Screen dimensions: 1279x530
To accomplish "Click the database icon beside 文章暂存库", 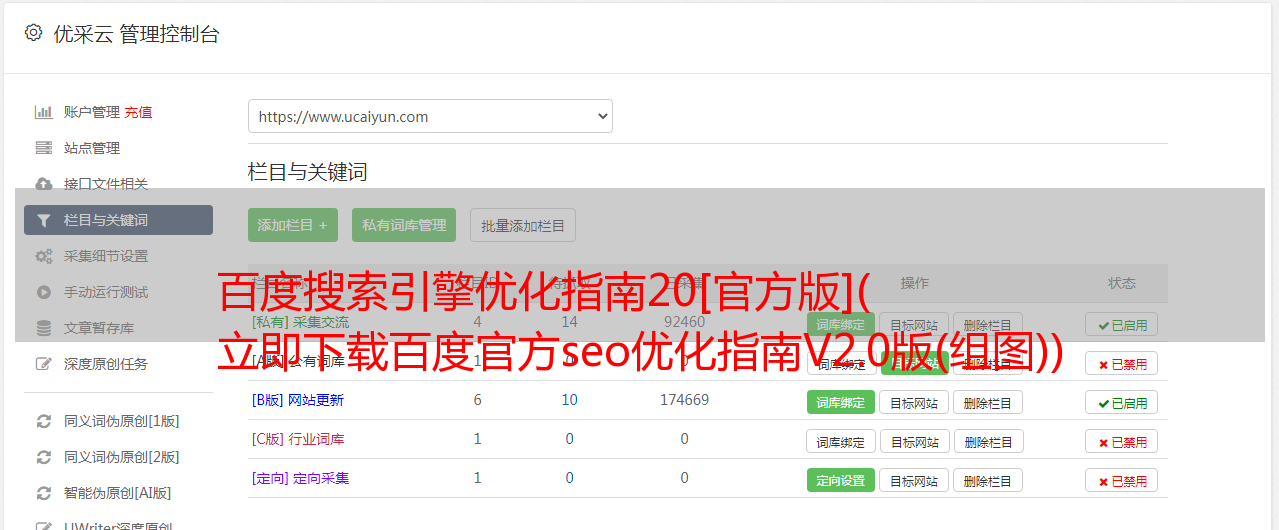I will [44, 328].
